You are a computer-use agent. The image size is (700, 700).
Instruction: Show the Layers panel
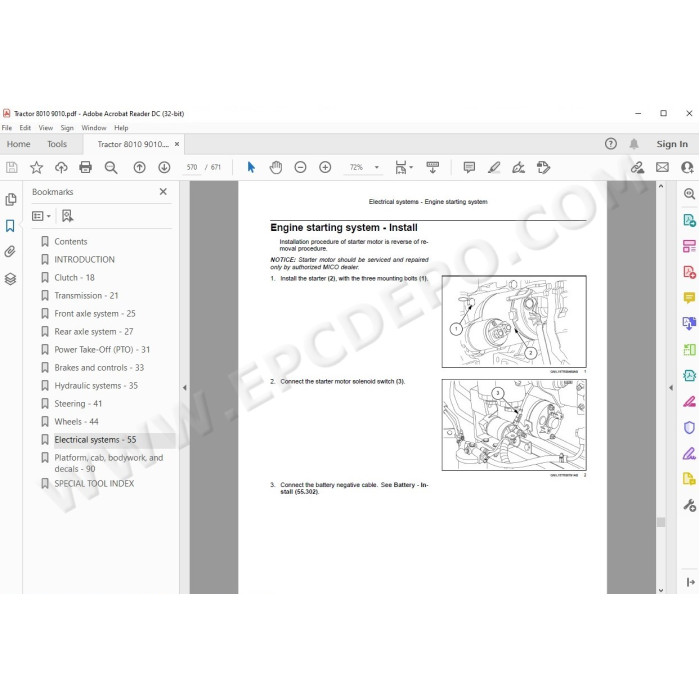click(10, 279)
